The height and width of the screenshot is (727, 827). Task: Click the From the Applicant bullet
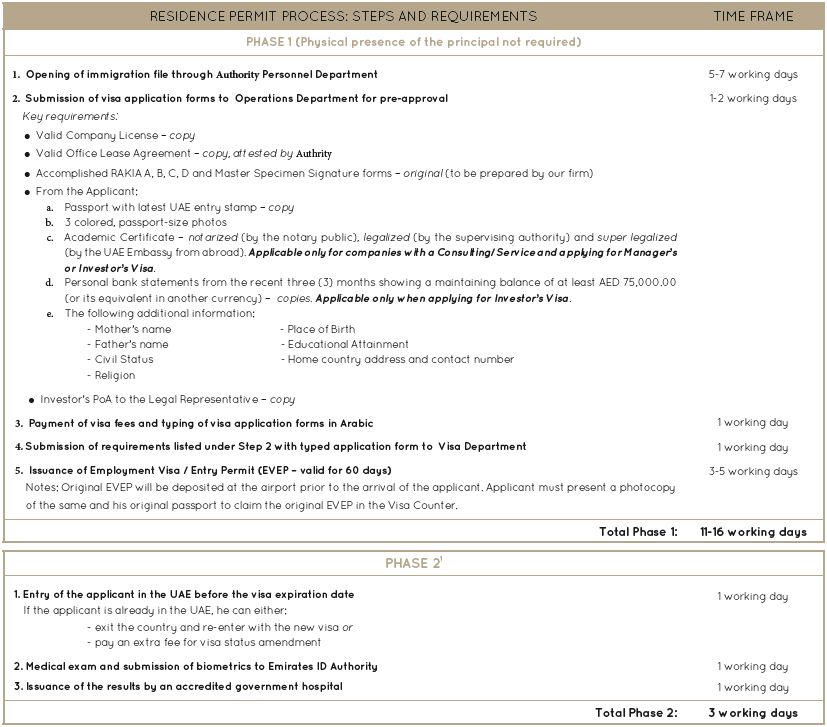[x=87, y=191]
